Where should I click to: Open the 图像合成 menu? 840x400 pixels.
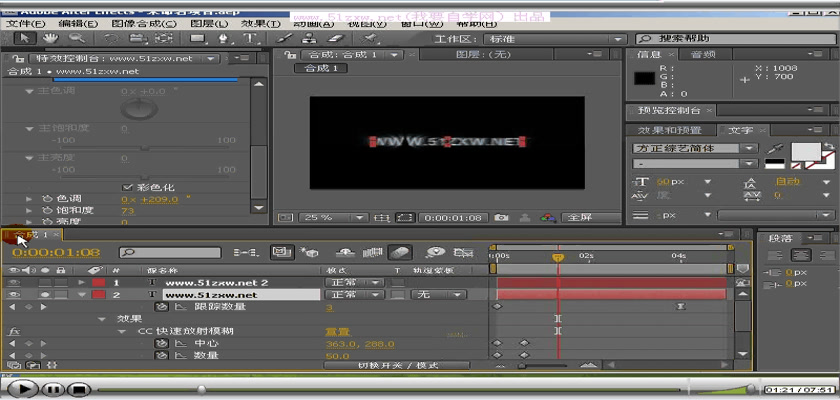click(143, 24)
